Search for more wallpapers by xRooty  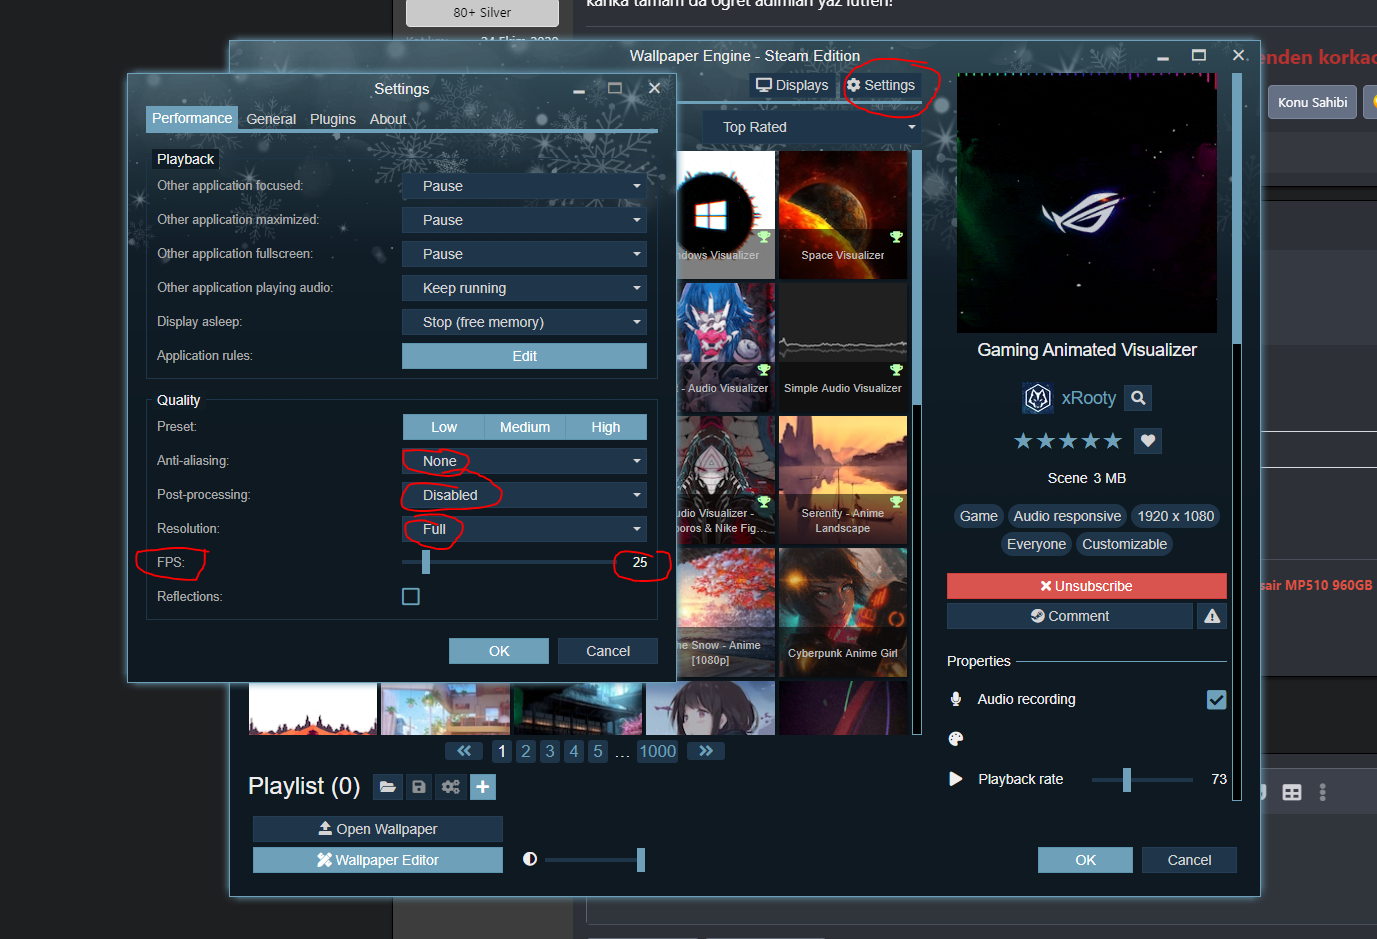(x=1138, y=398)
